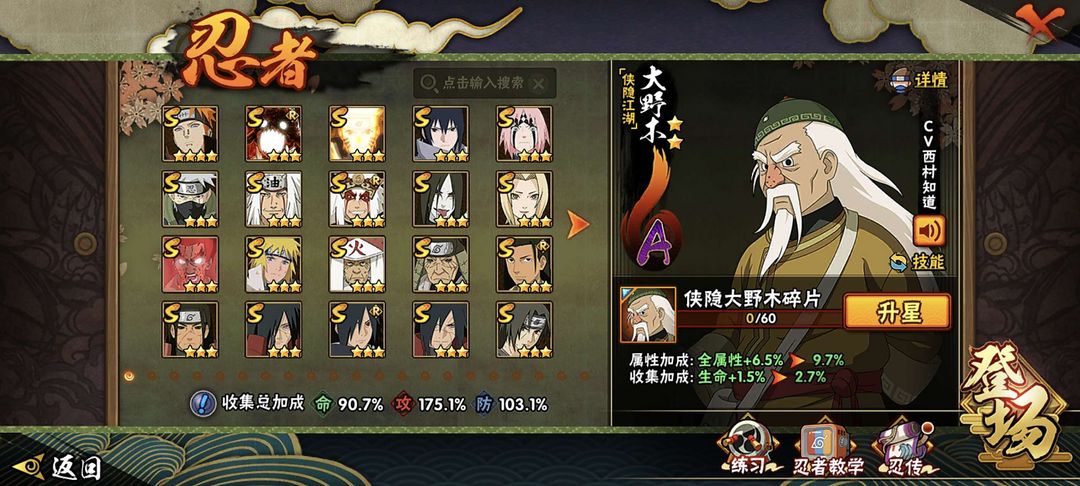Select pink-haired Sakura ninja portrait
This screenshot has height=486, width=1080.
tap(524, 134)
